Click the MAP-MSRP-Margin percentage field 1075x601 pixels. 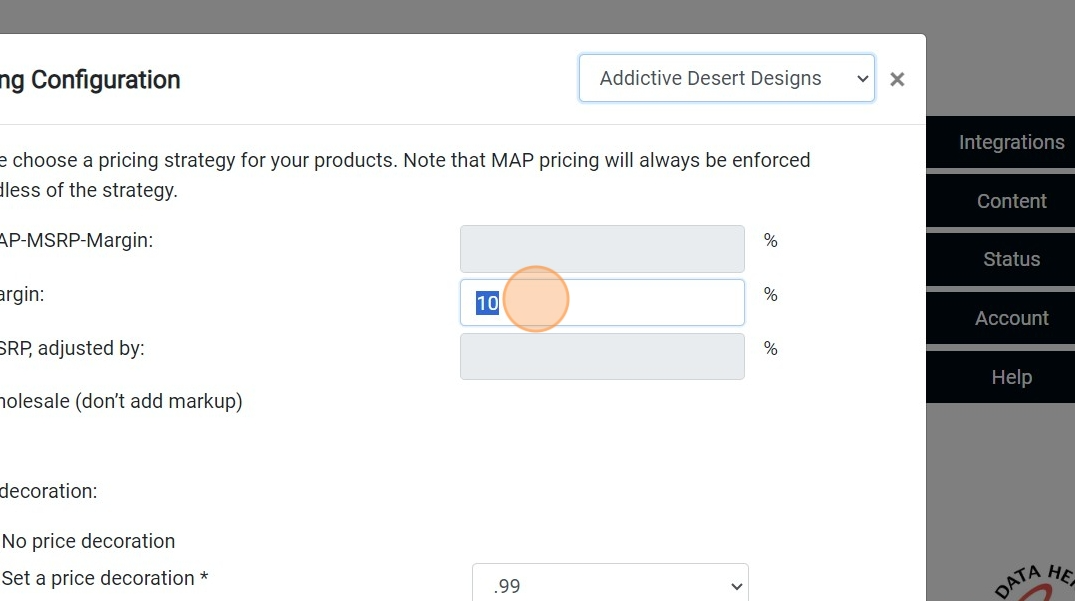(602, 249)
